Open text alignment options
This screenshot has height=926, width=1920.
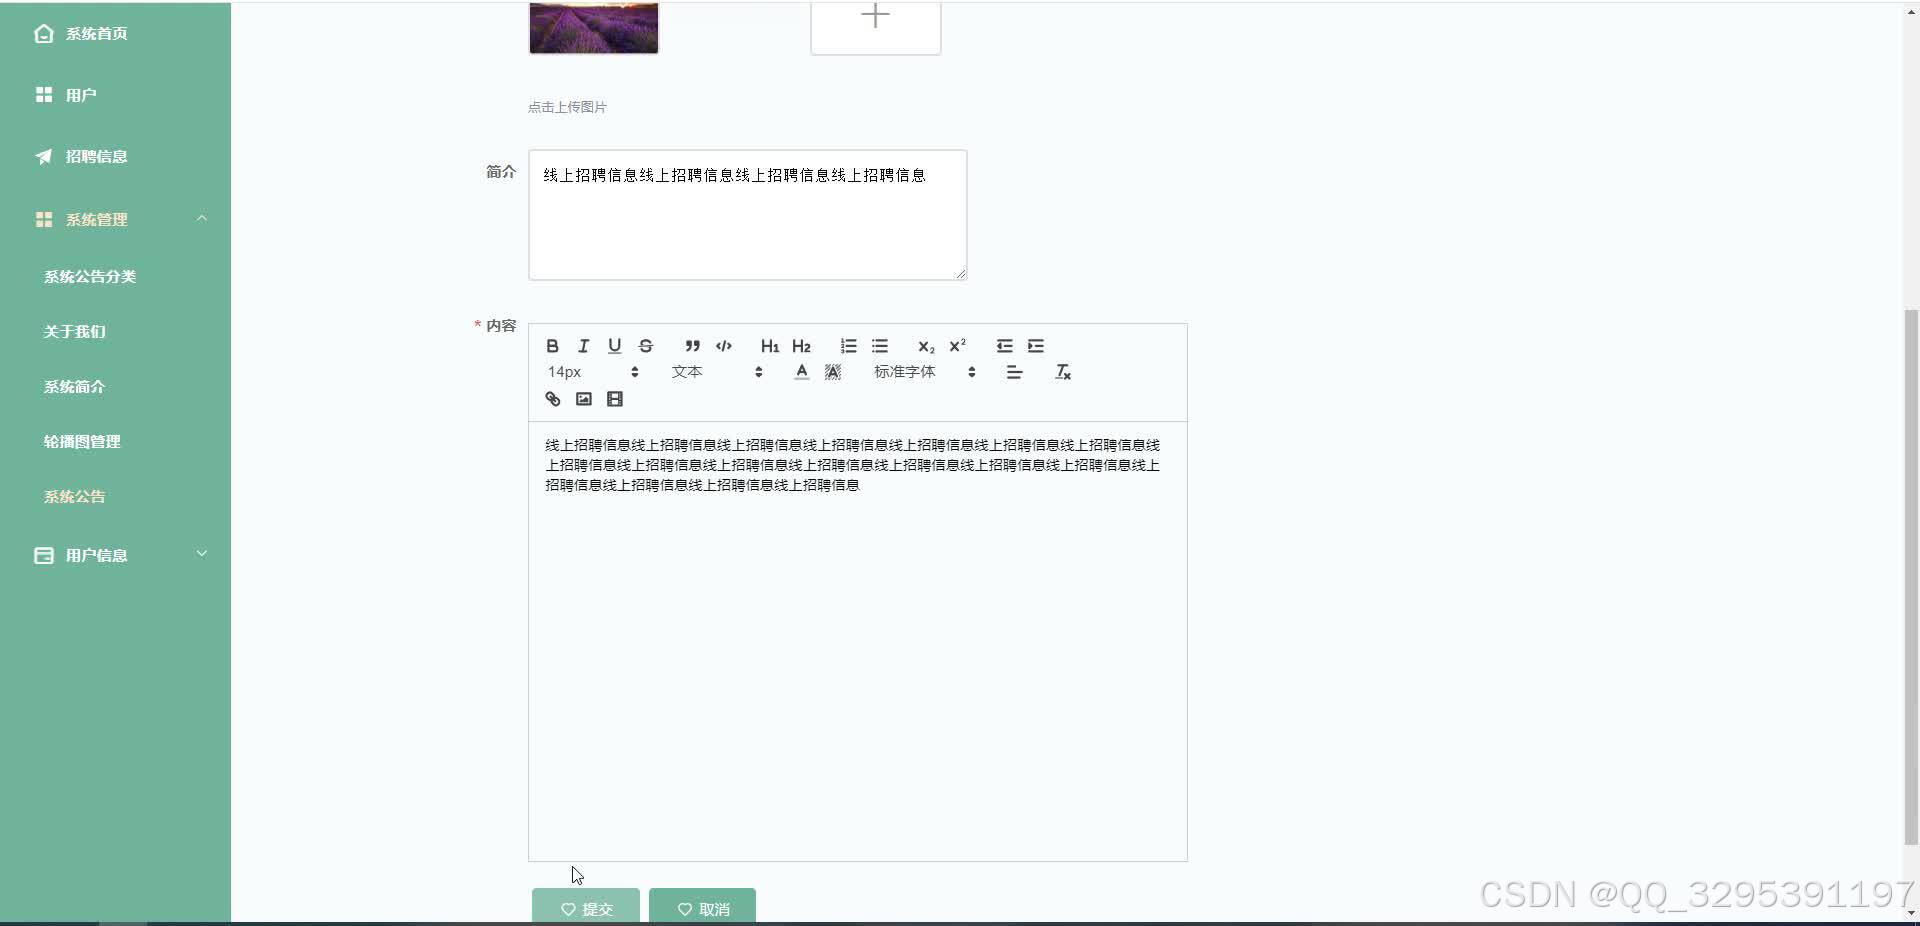click(1014, 372)
